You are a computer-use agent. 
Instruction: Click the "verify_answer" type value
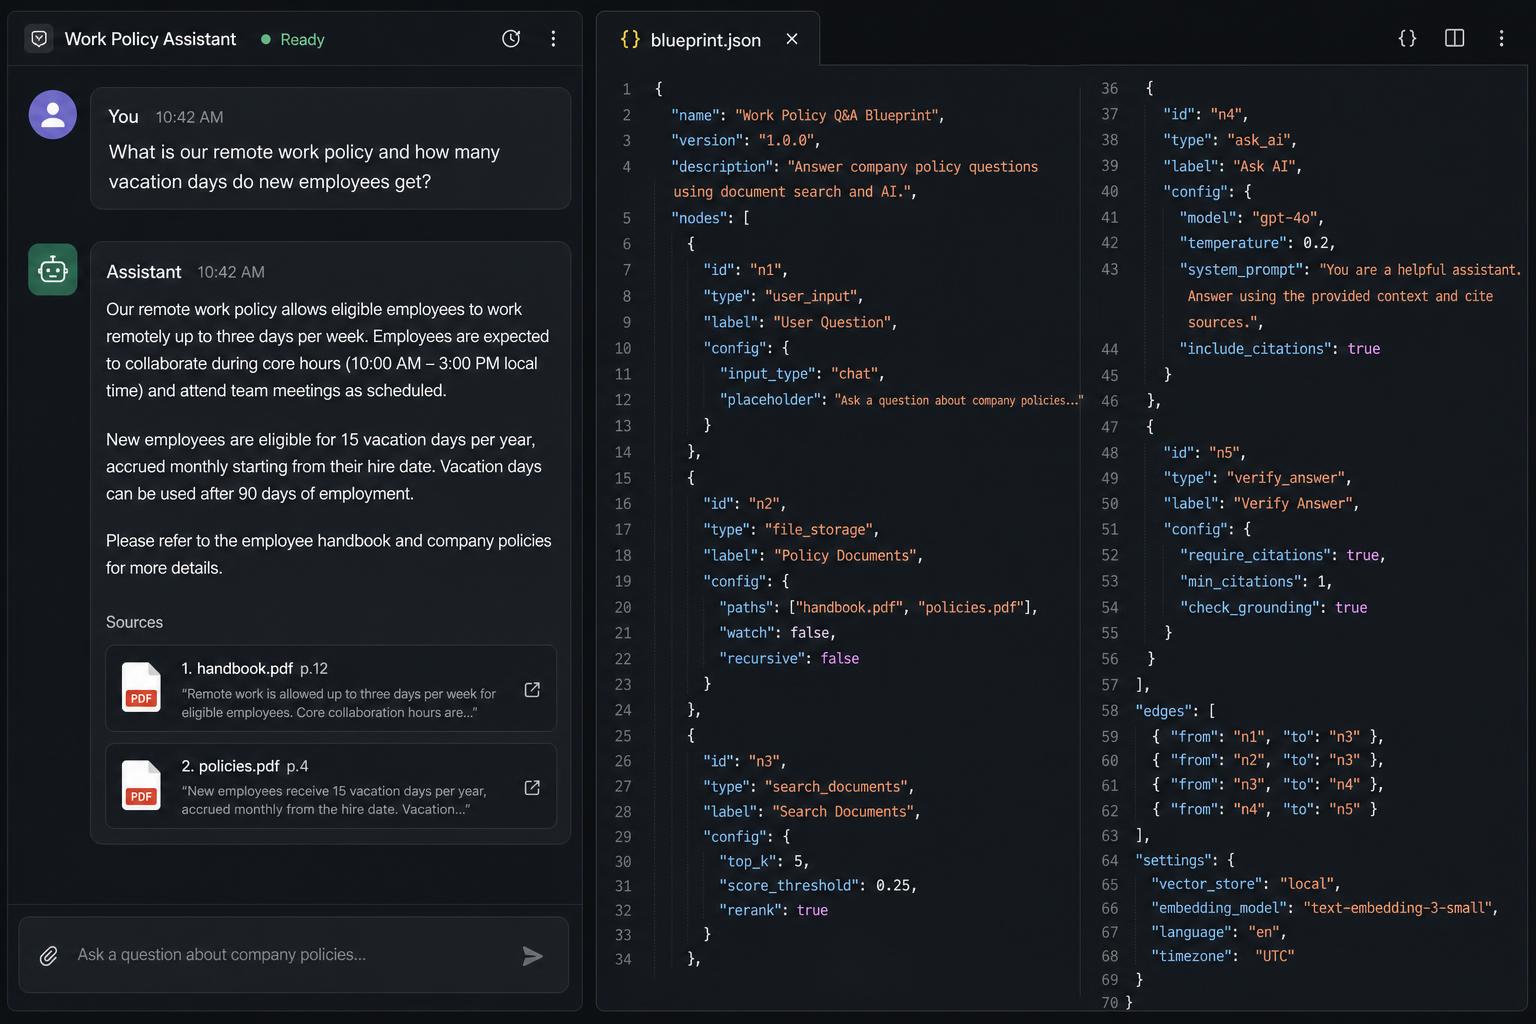pyautogui.click(x=1287, y=478)
